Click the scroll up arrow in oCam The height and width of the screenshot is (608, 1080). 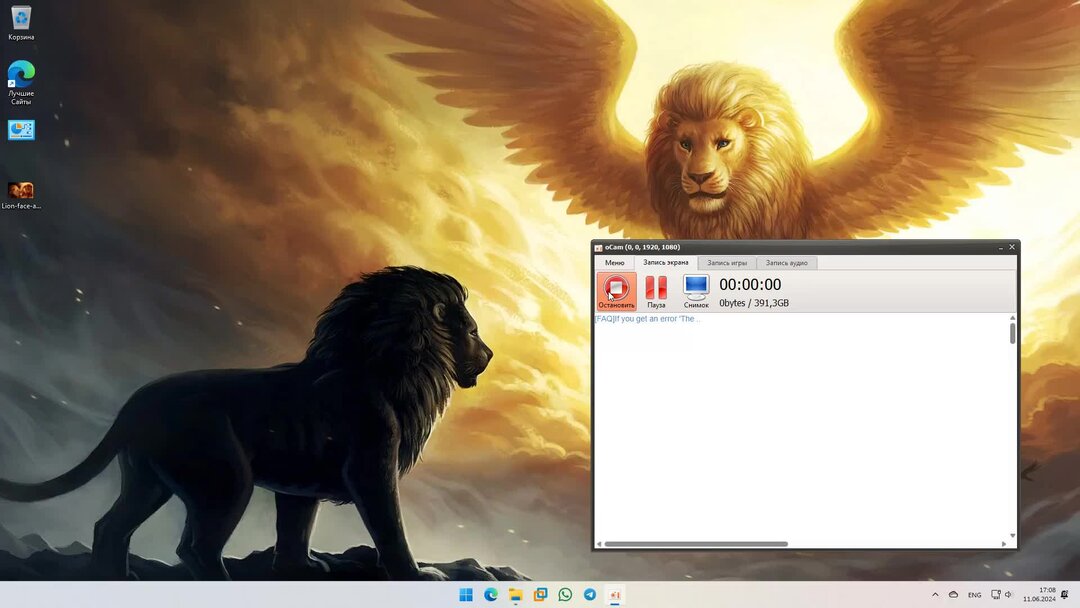[1012, 318]
